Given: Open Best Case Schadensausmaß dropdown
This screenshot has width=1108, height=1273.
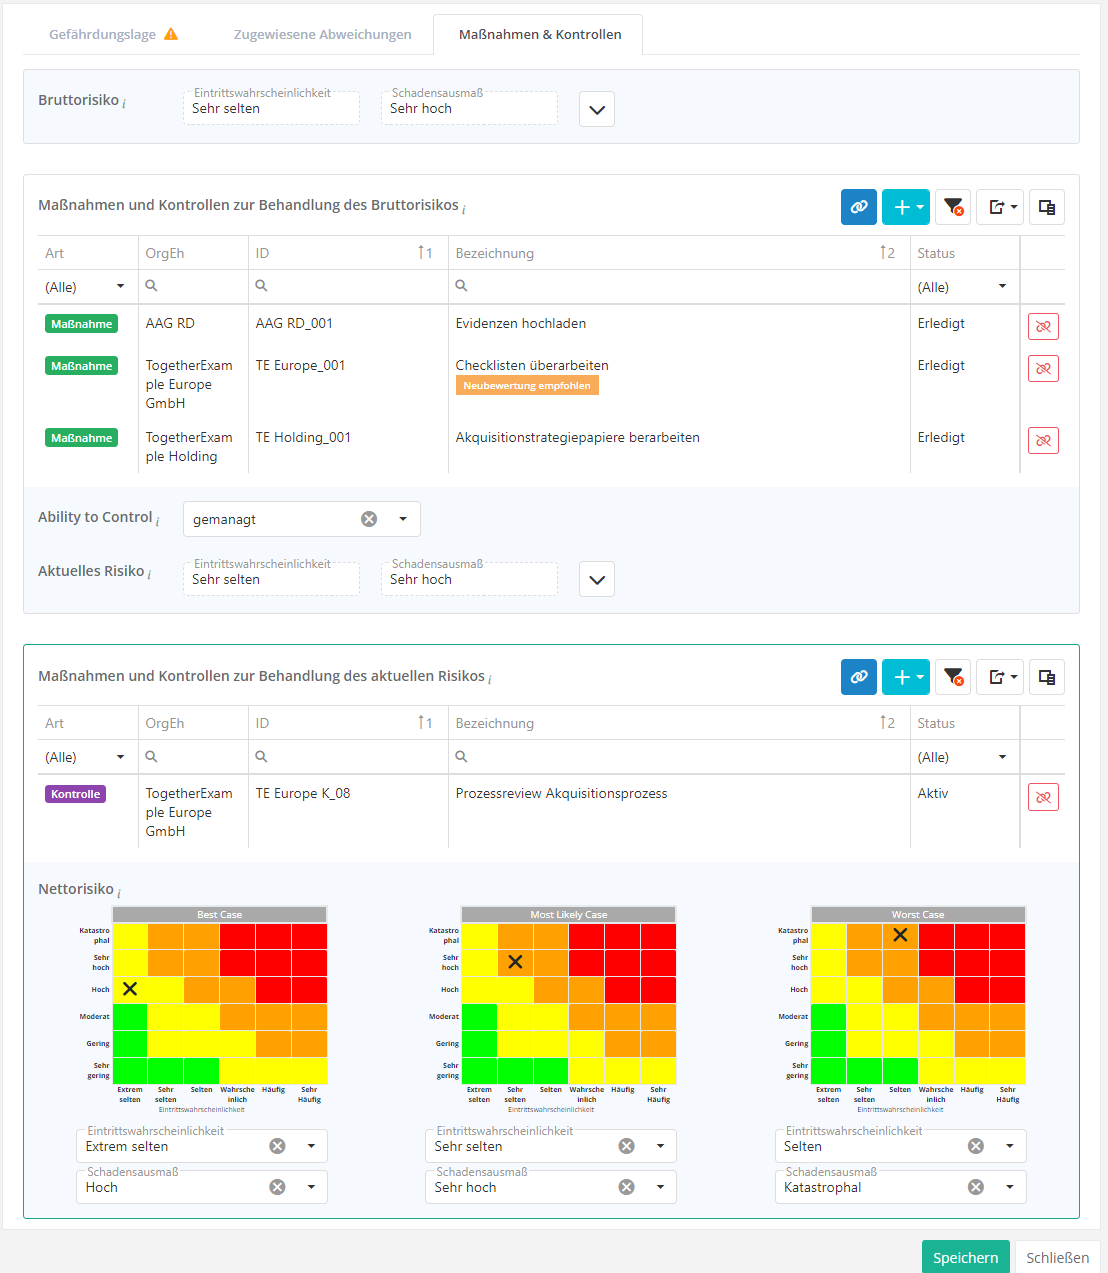Looking at the screenshot, I should click(x=311, y=1187).
